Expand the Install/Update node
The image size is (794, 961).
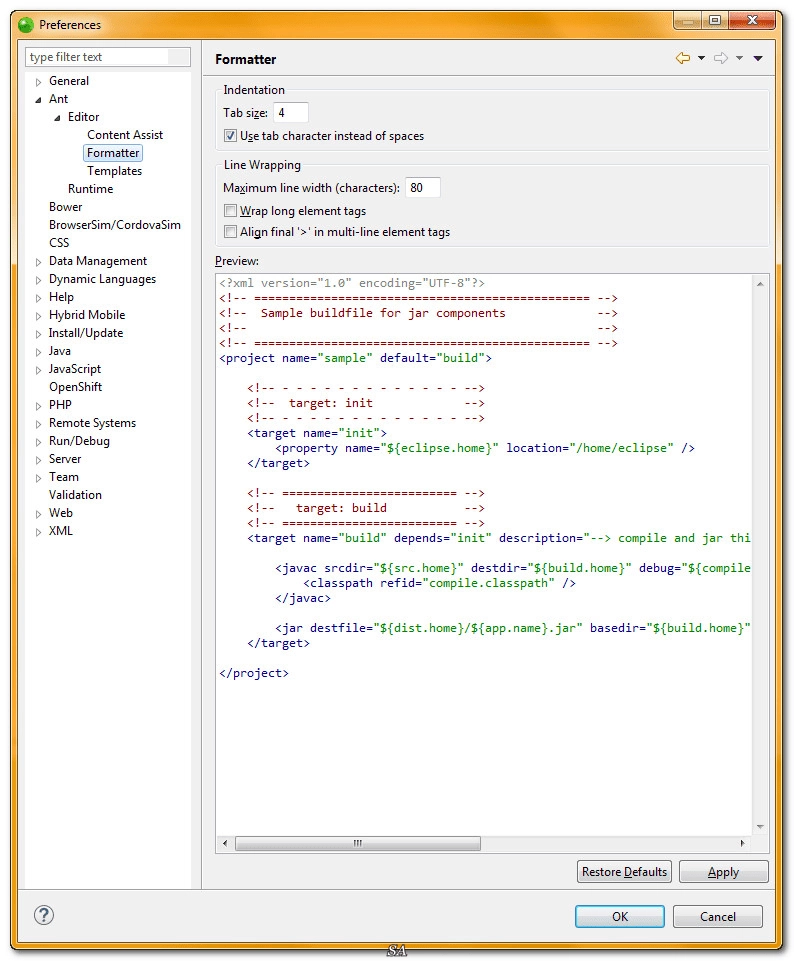click(x=38, y=333)
